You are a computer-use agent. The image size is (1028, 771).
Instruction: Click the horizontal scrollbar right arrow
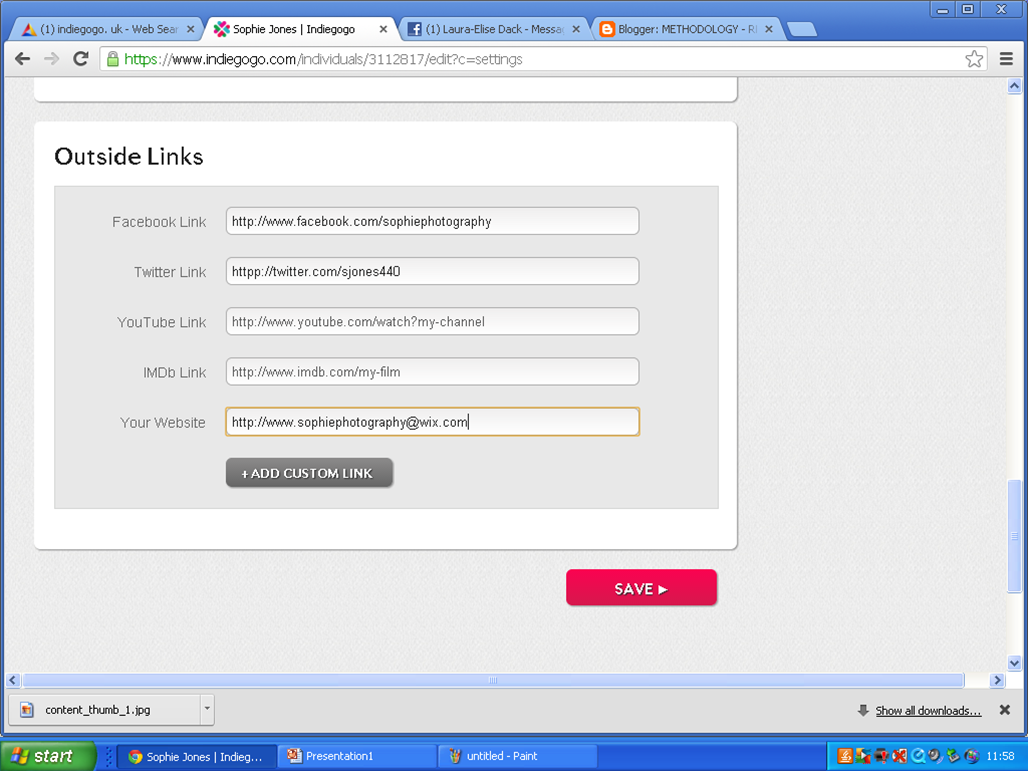tap(997, 680)
